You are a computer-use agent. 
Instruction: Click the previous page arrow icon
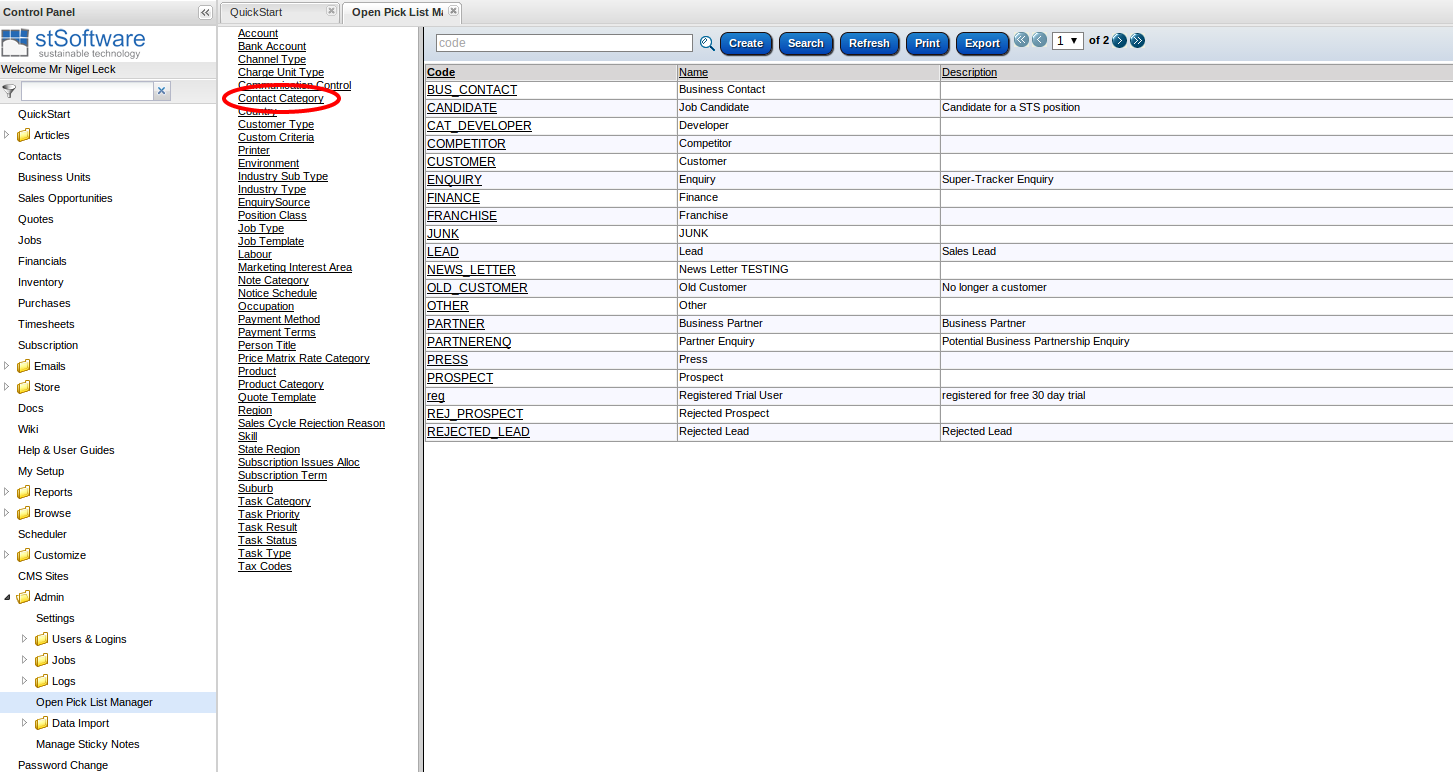(1039, 40)
